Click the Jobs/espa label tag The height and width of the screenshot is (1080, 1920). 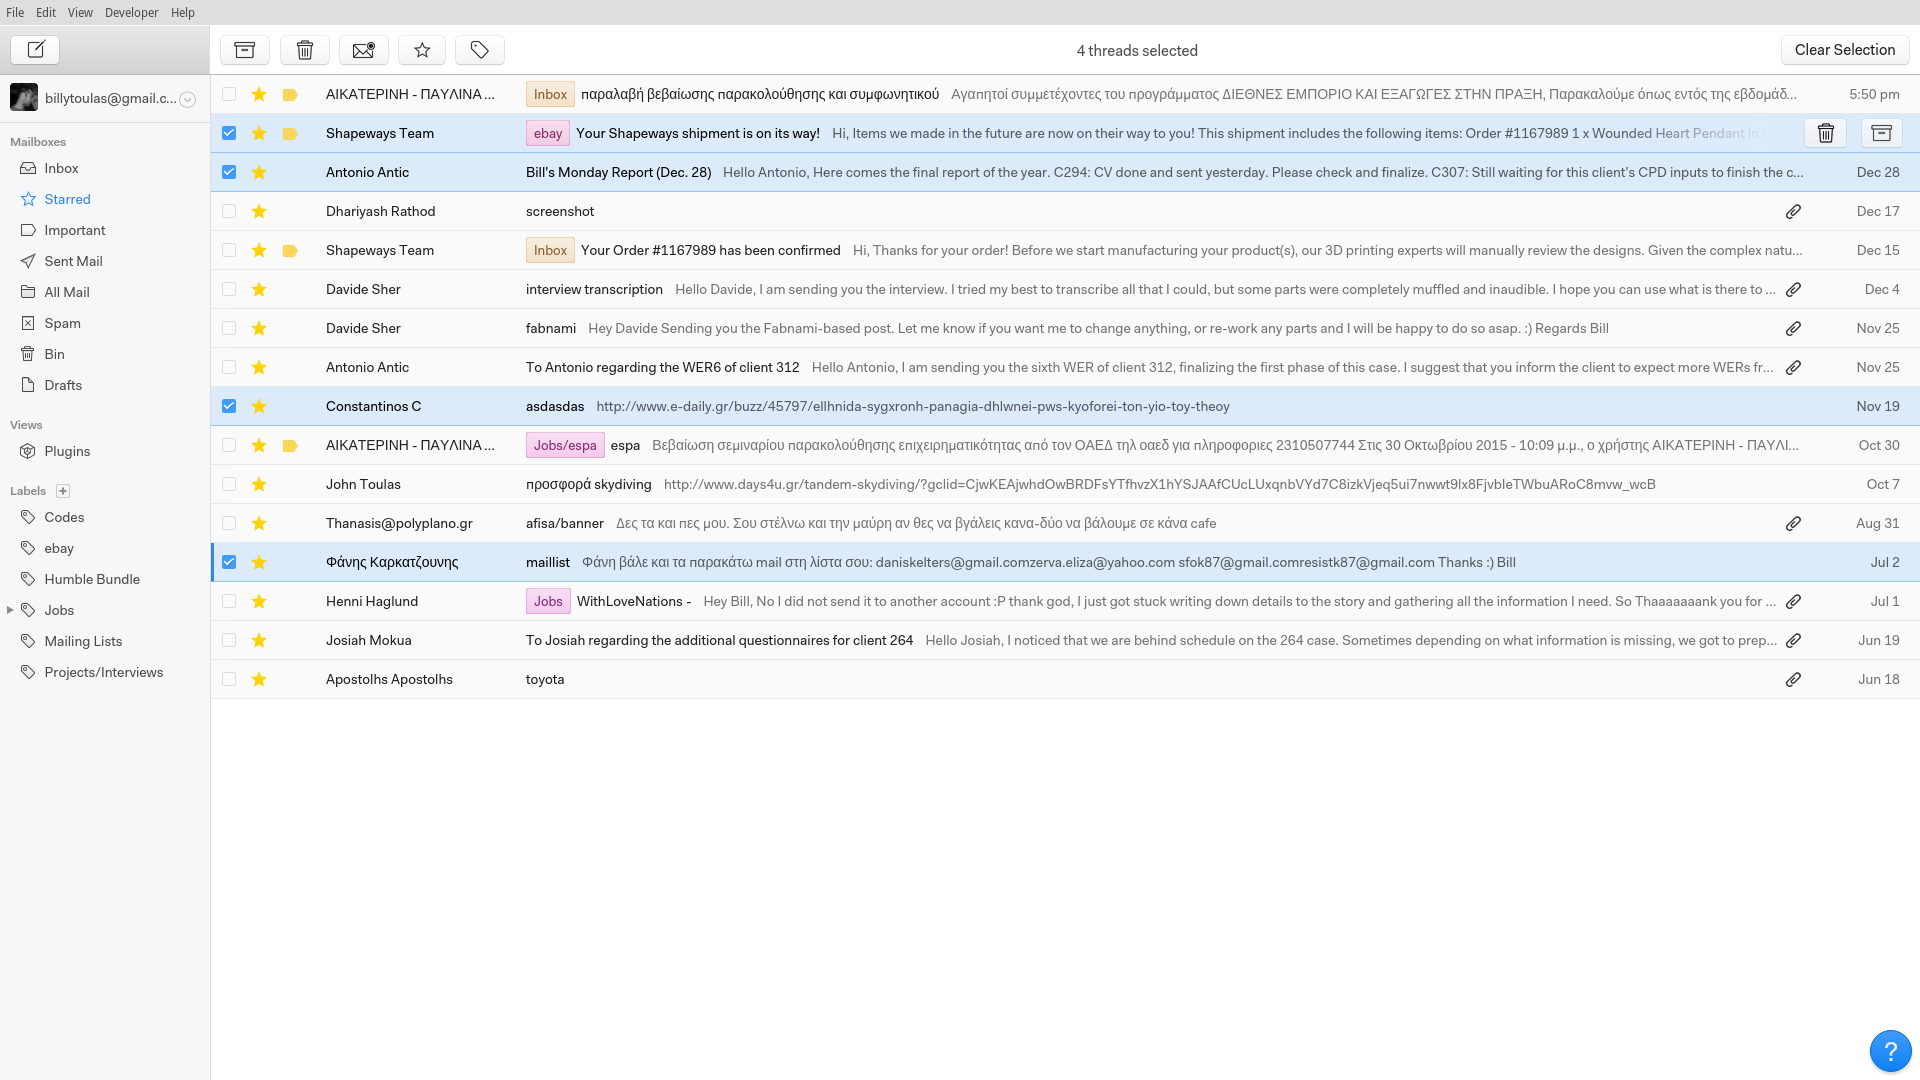pos(565,445)
